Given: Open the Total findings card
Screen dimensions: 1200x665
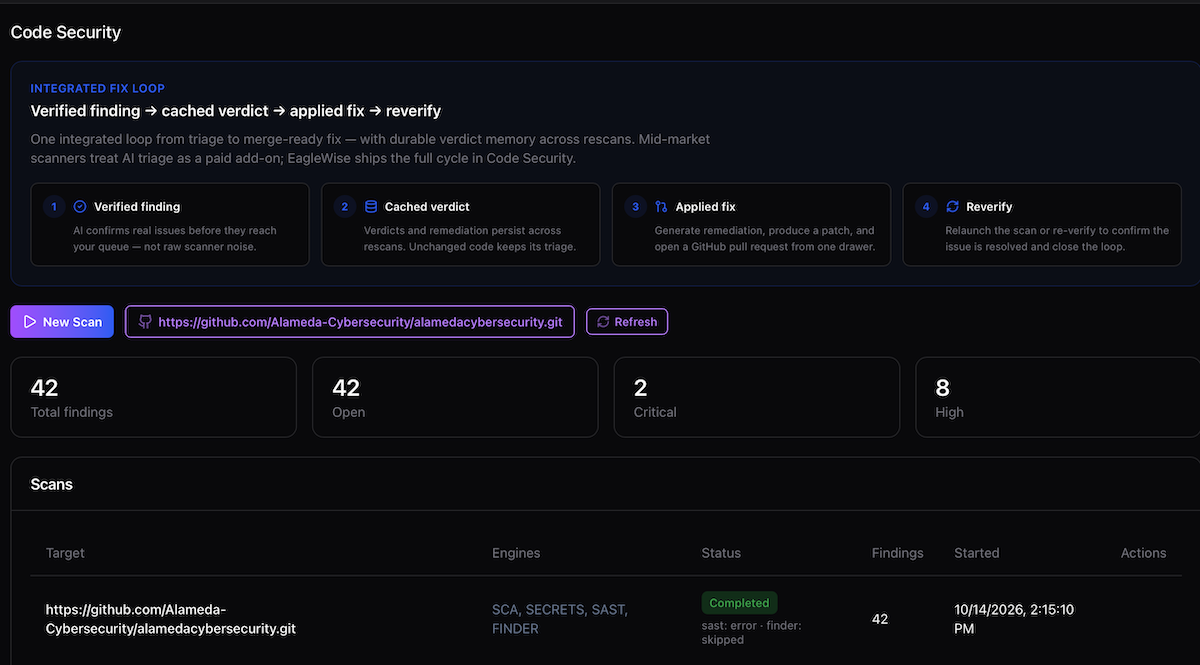Looking at the screenshot, I should point(154,397).
